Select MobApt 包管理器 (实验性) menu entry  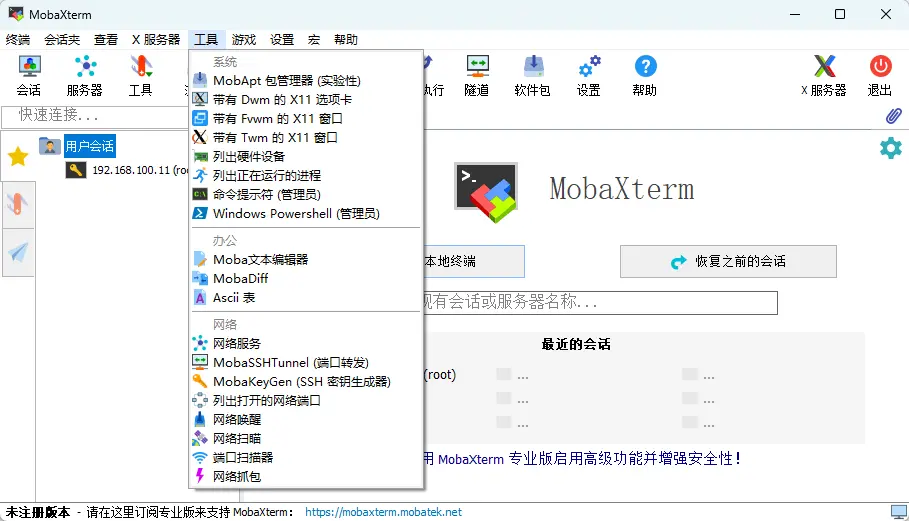(x=306, y=81)
